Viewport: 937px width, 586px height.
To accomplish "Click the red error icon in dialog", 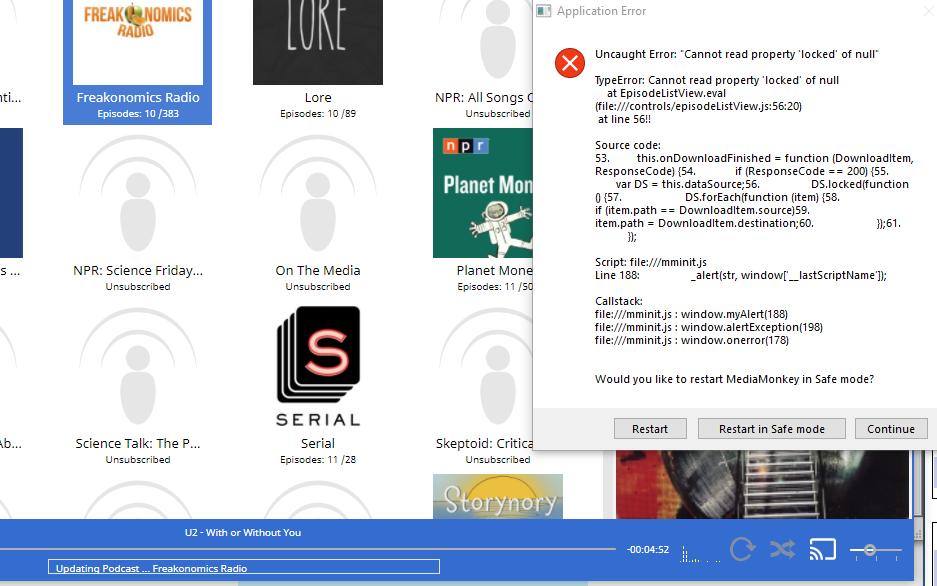I will tap(569, 64).
